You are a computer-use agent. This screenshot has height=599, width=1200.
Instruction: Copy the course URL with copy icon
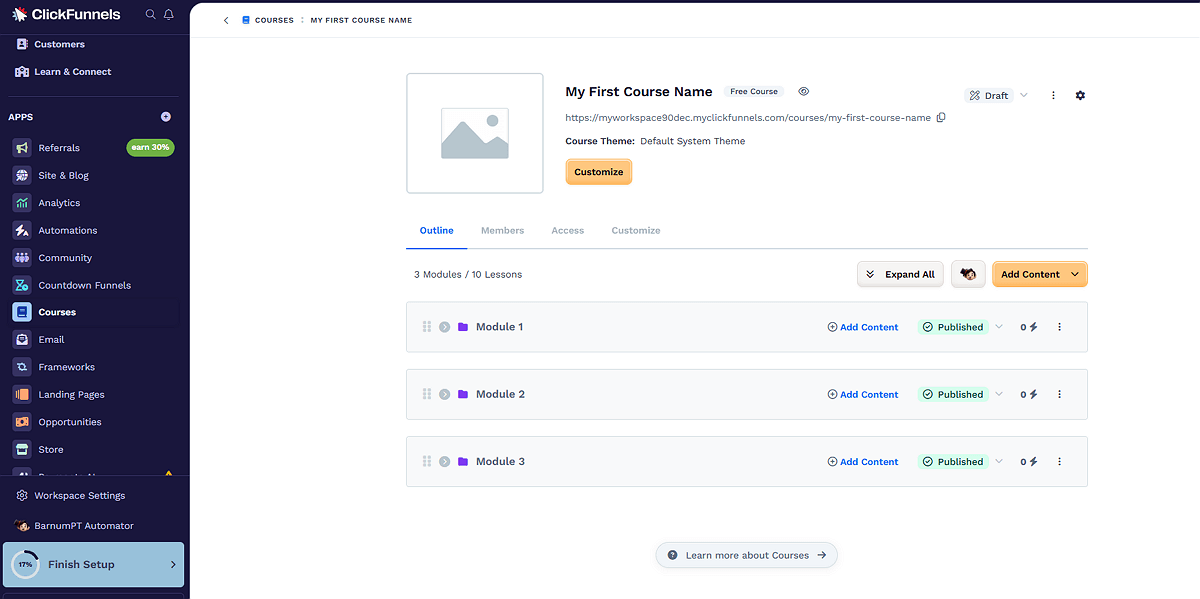point(940,118)
